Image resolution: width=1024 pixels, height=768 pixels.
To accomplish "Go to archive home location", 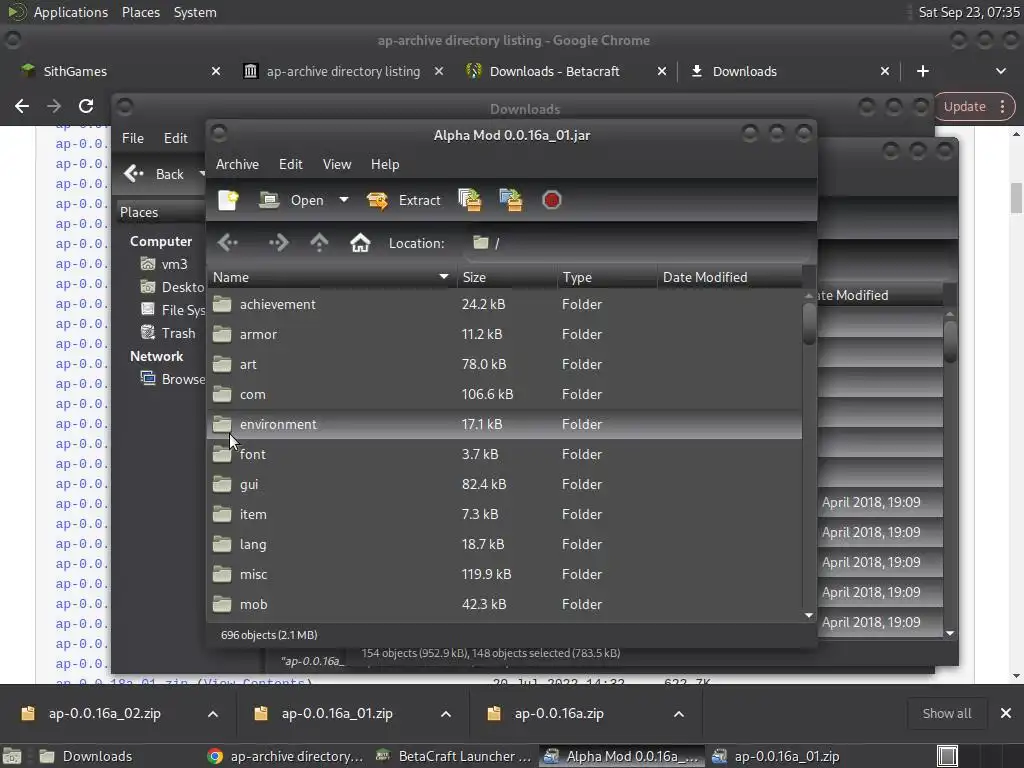I will pos(360,243).
